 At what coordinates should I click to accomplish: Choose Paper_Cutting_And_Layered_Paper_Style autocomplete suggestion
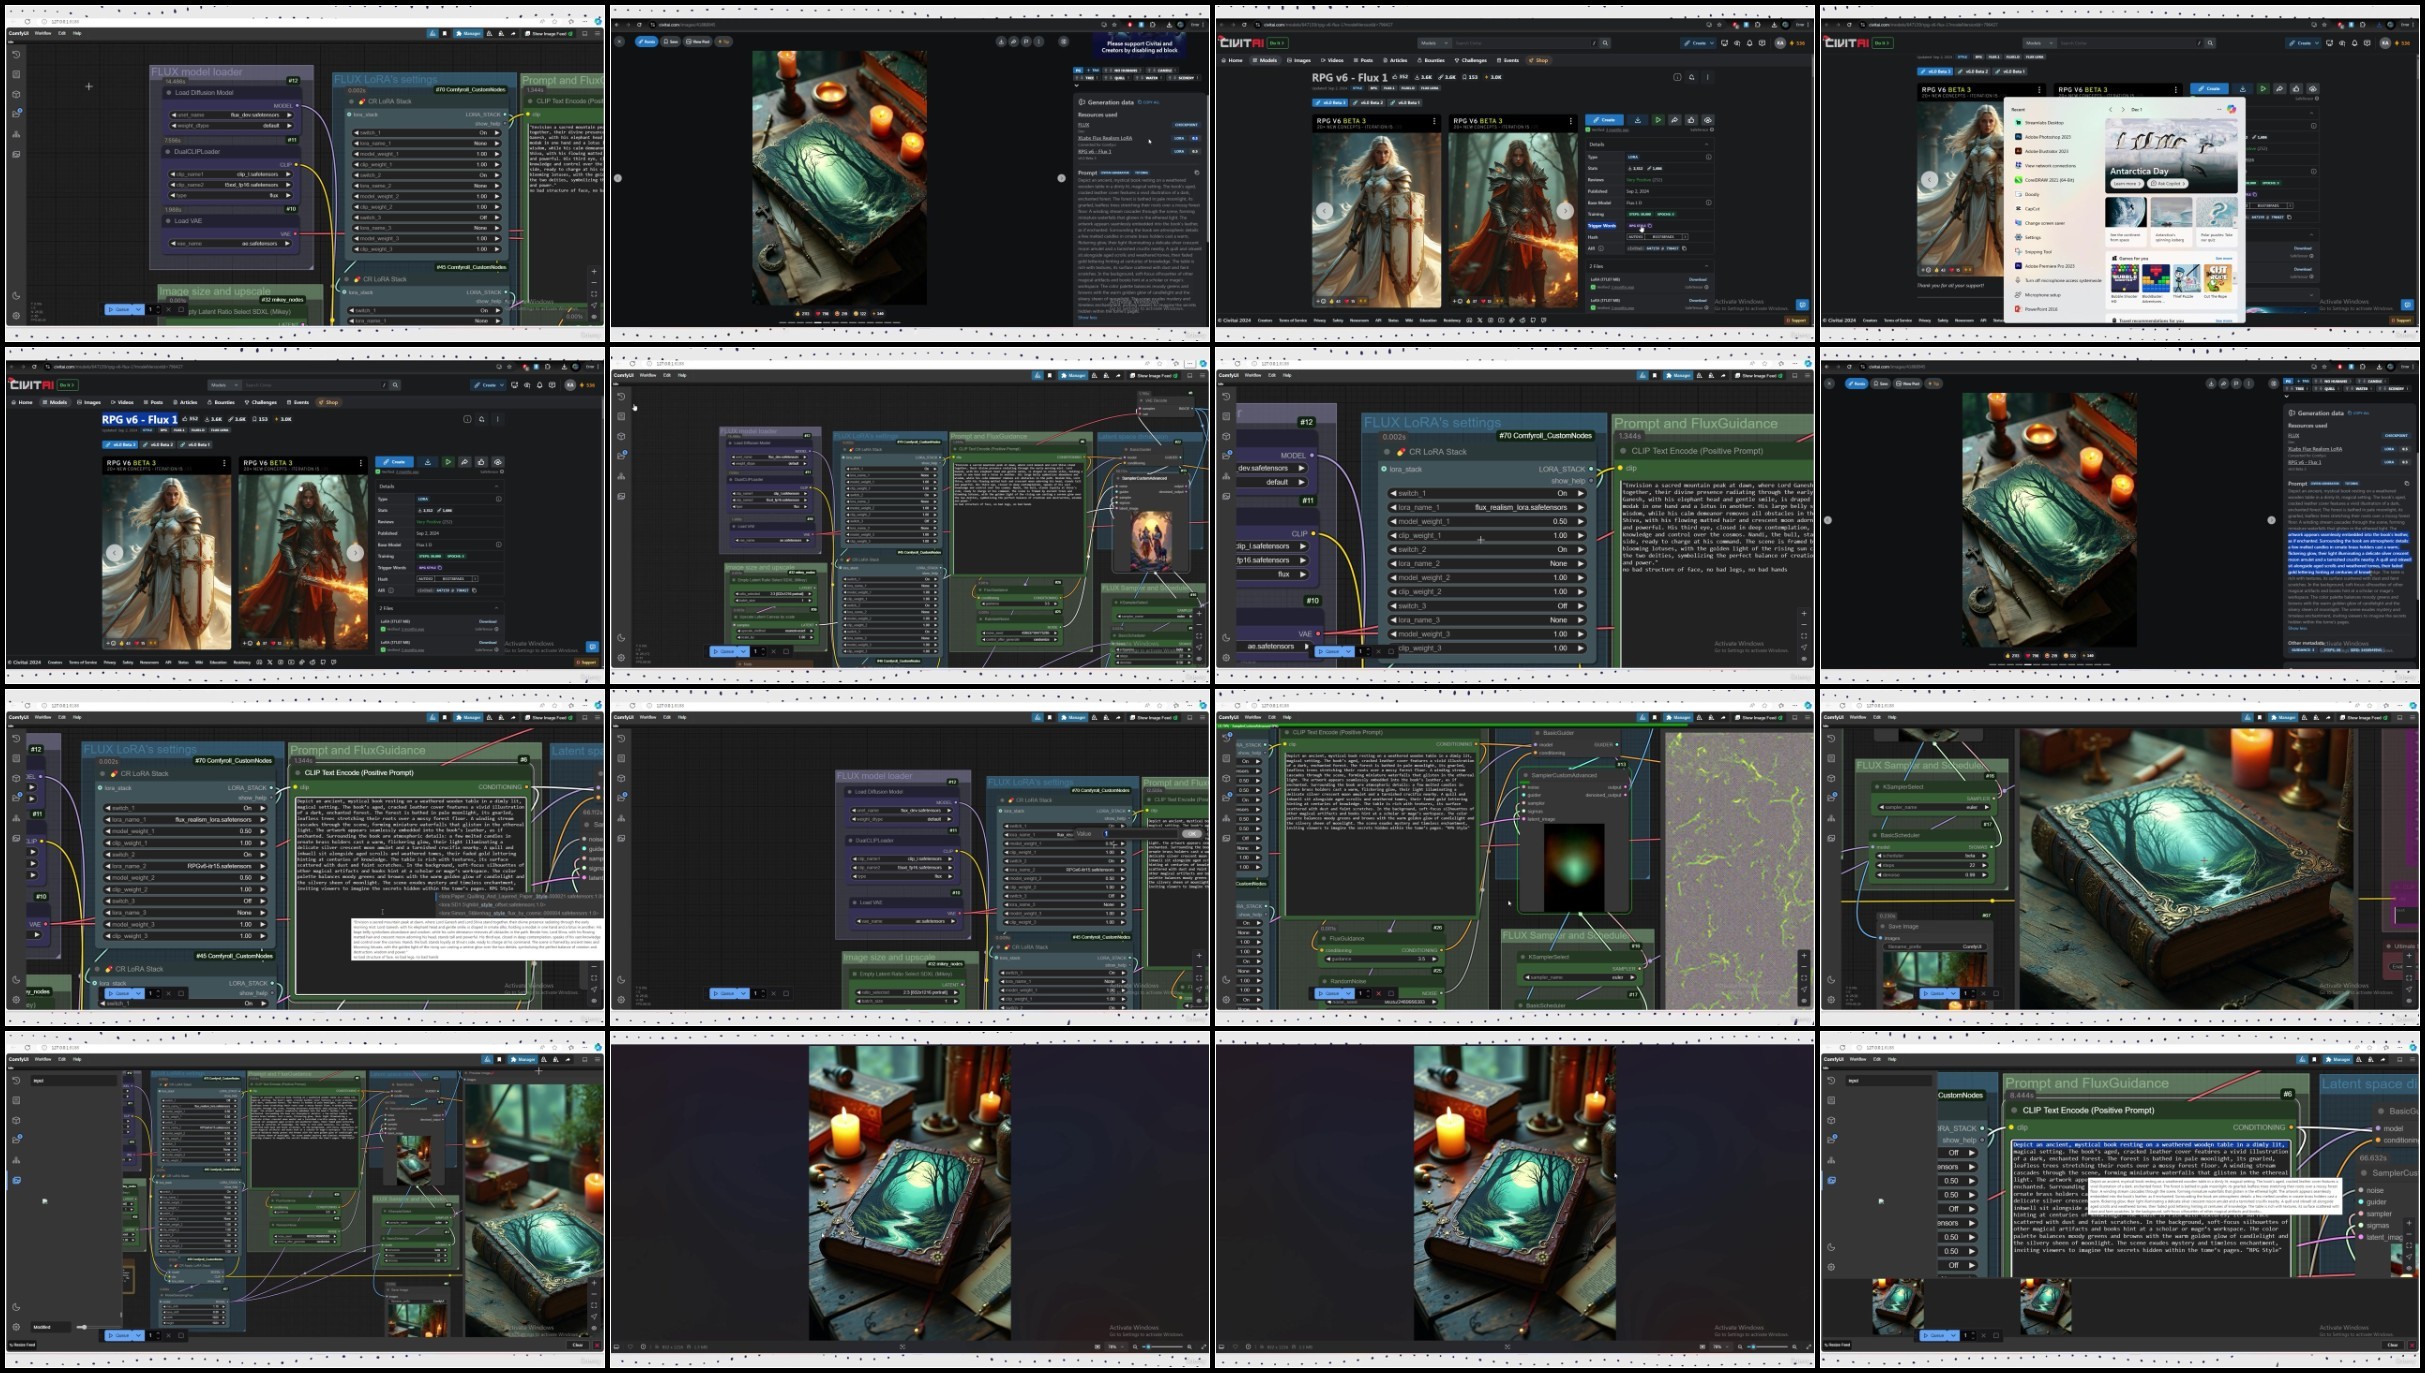[521, 896]
